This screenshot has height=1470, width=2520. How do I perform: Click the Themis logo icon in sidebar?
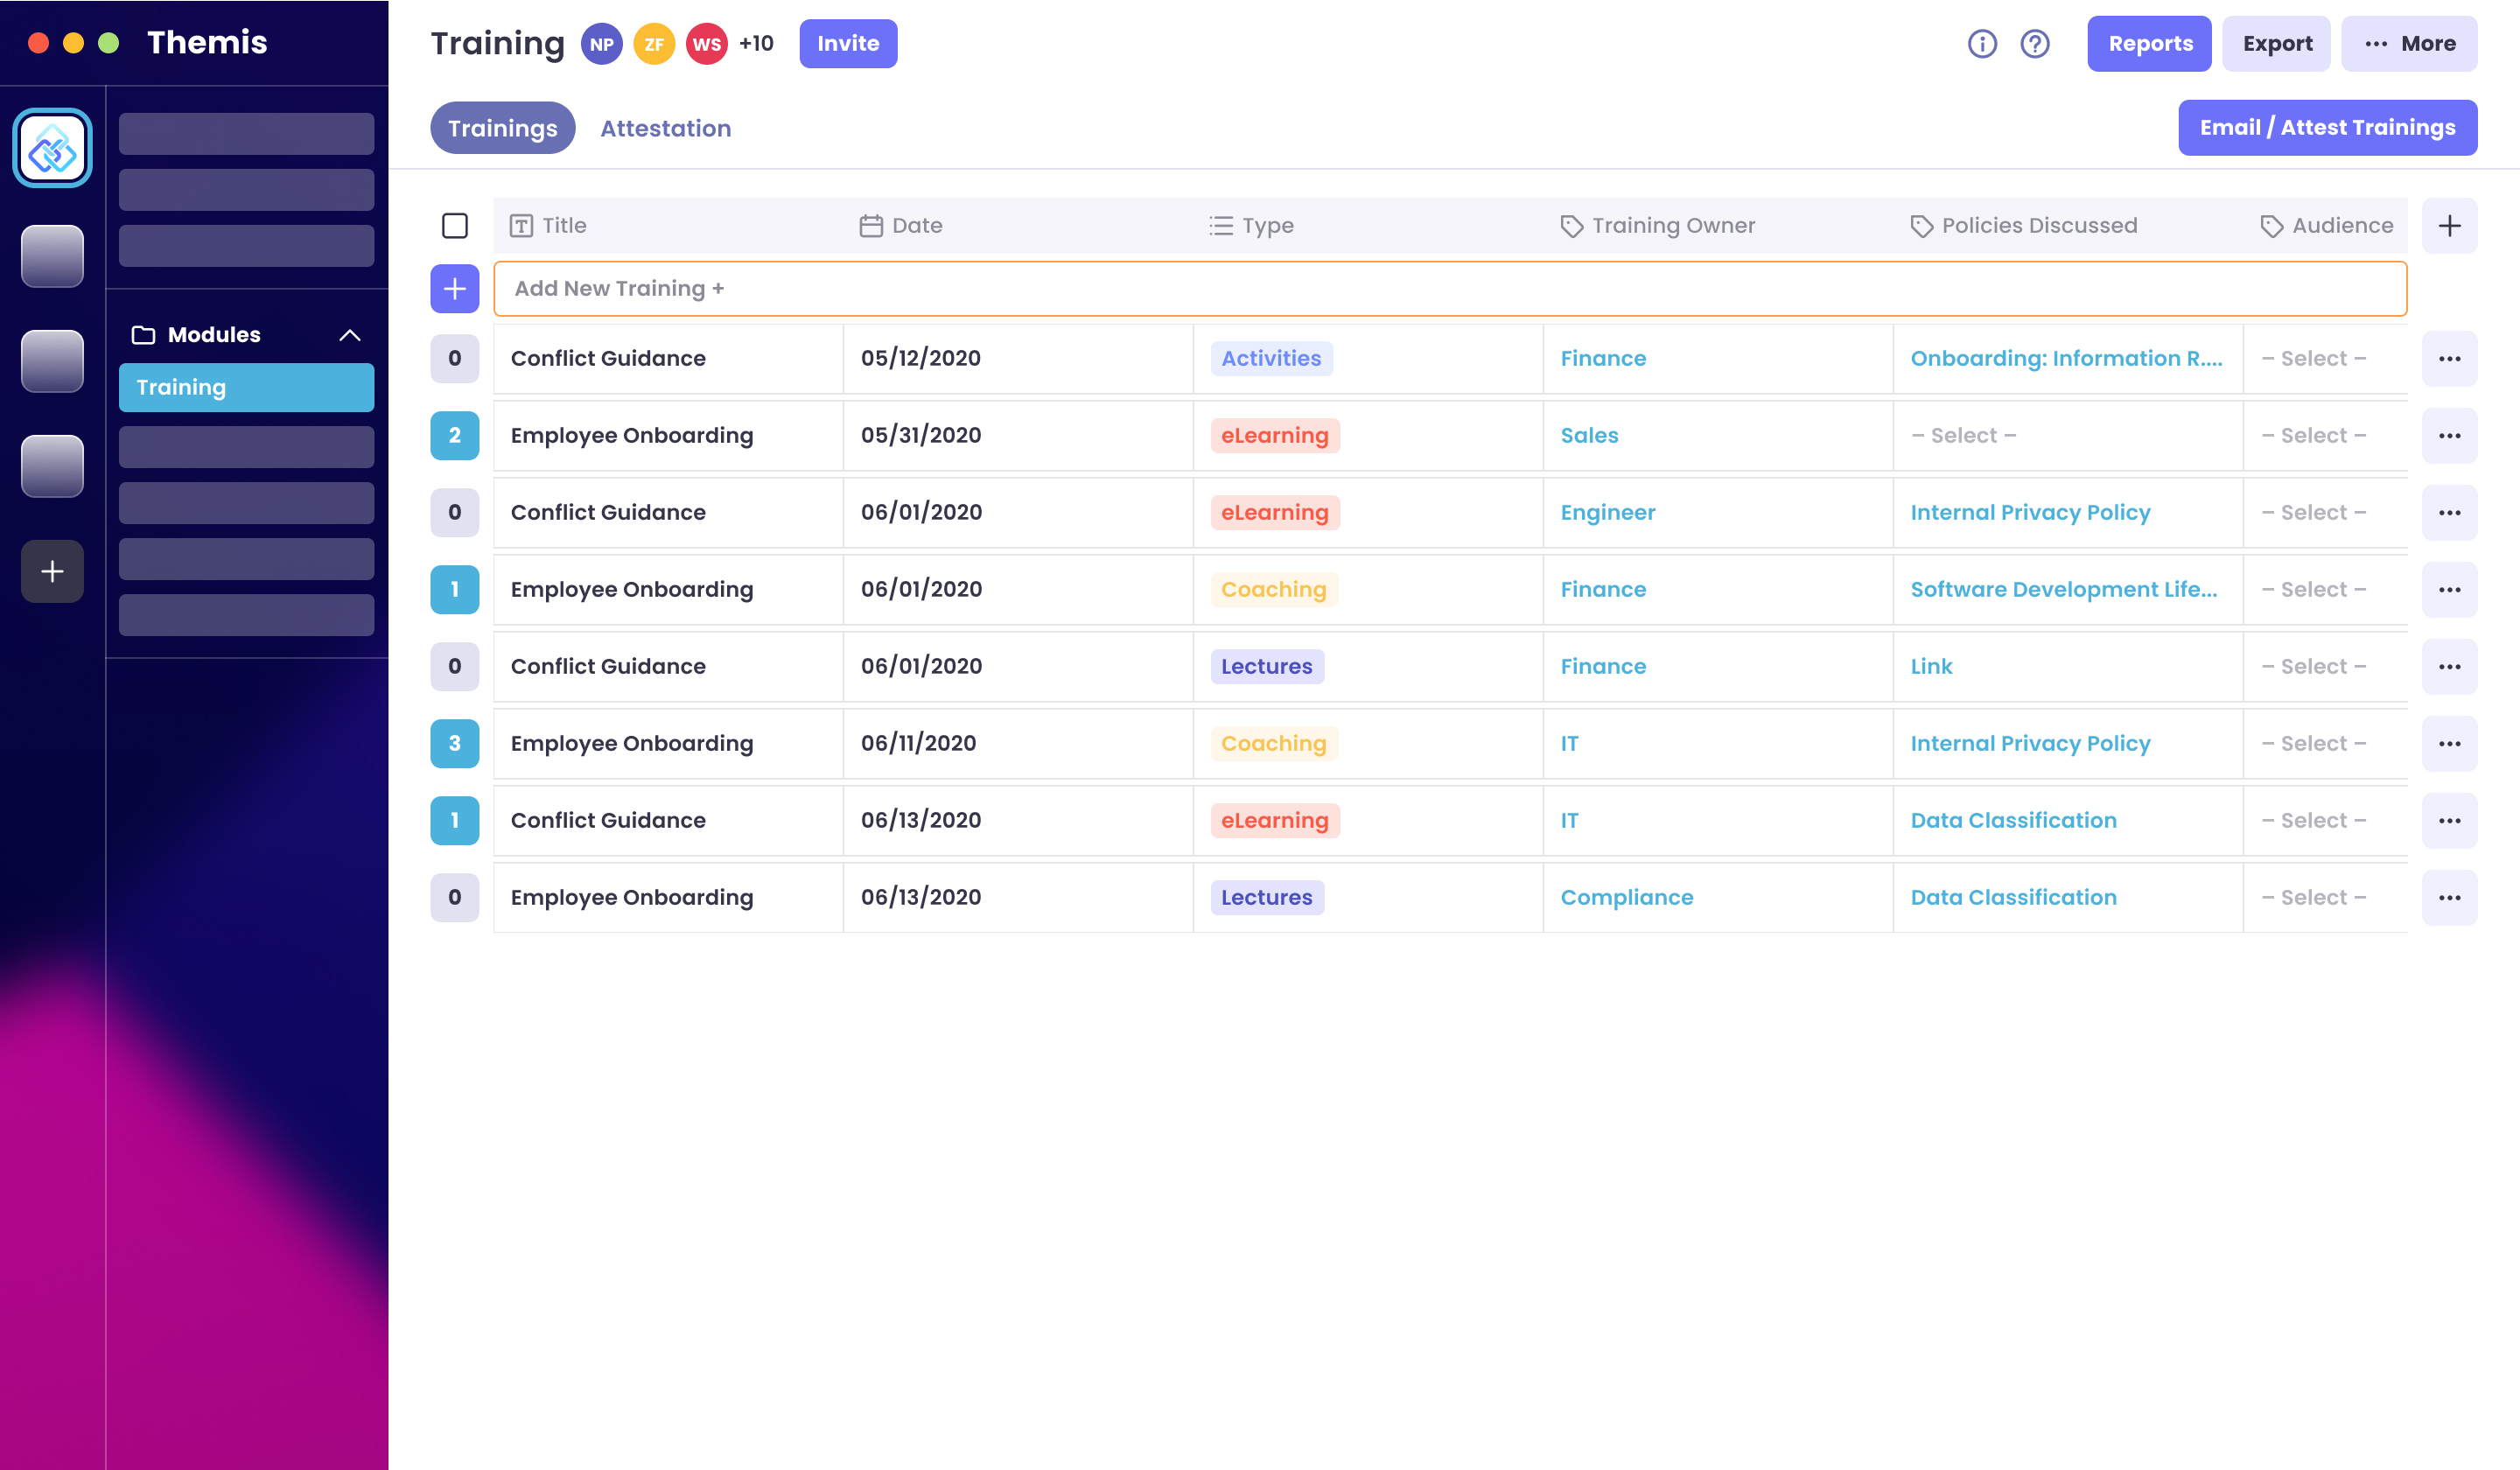pos(52,148)
